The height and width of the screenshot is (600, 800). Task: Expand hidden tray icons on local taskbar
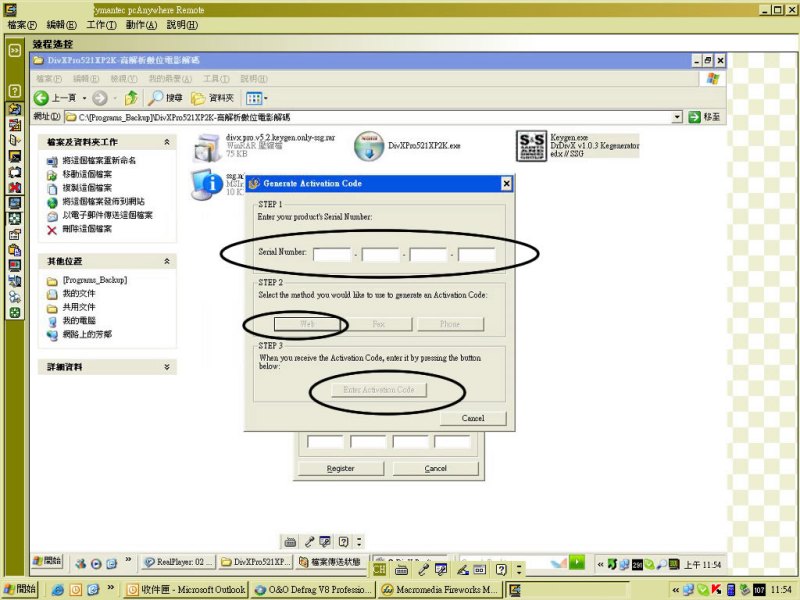point(676,590)
